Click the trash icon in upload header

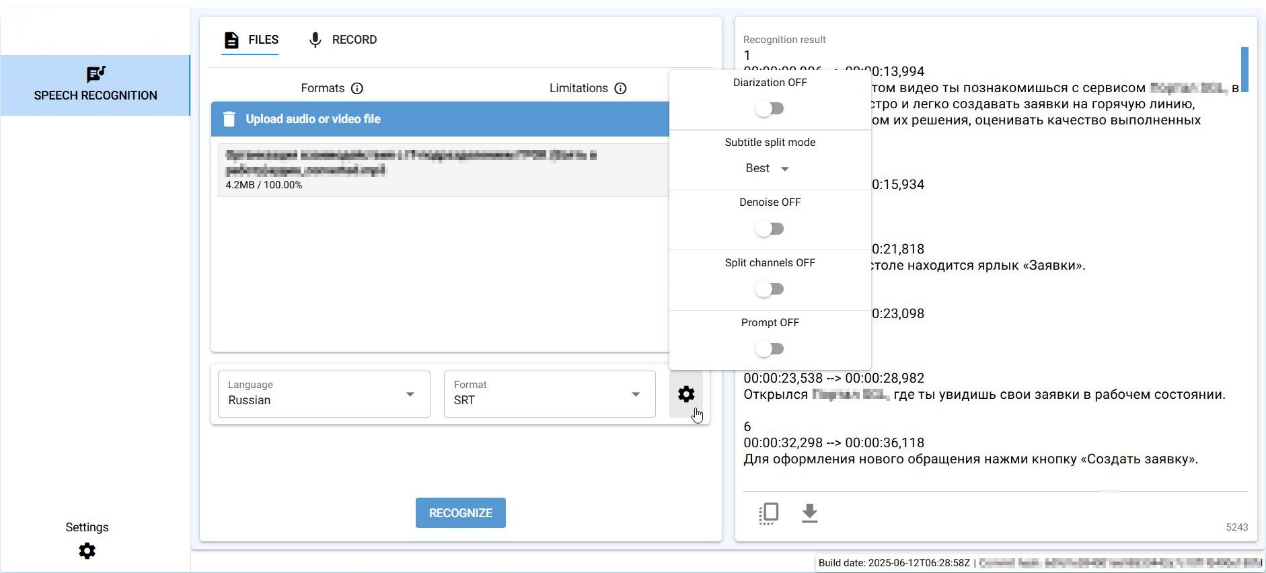click(x=229, y=119)
